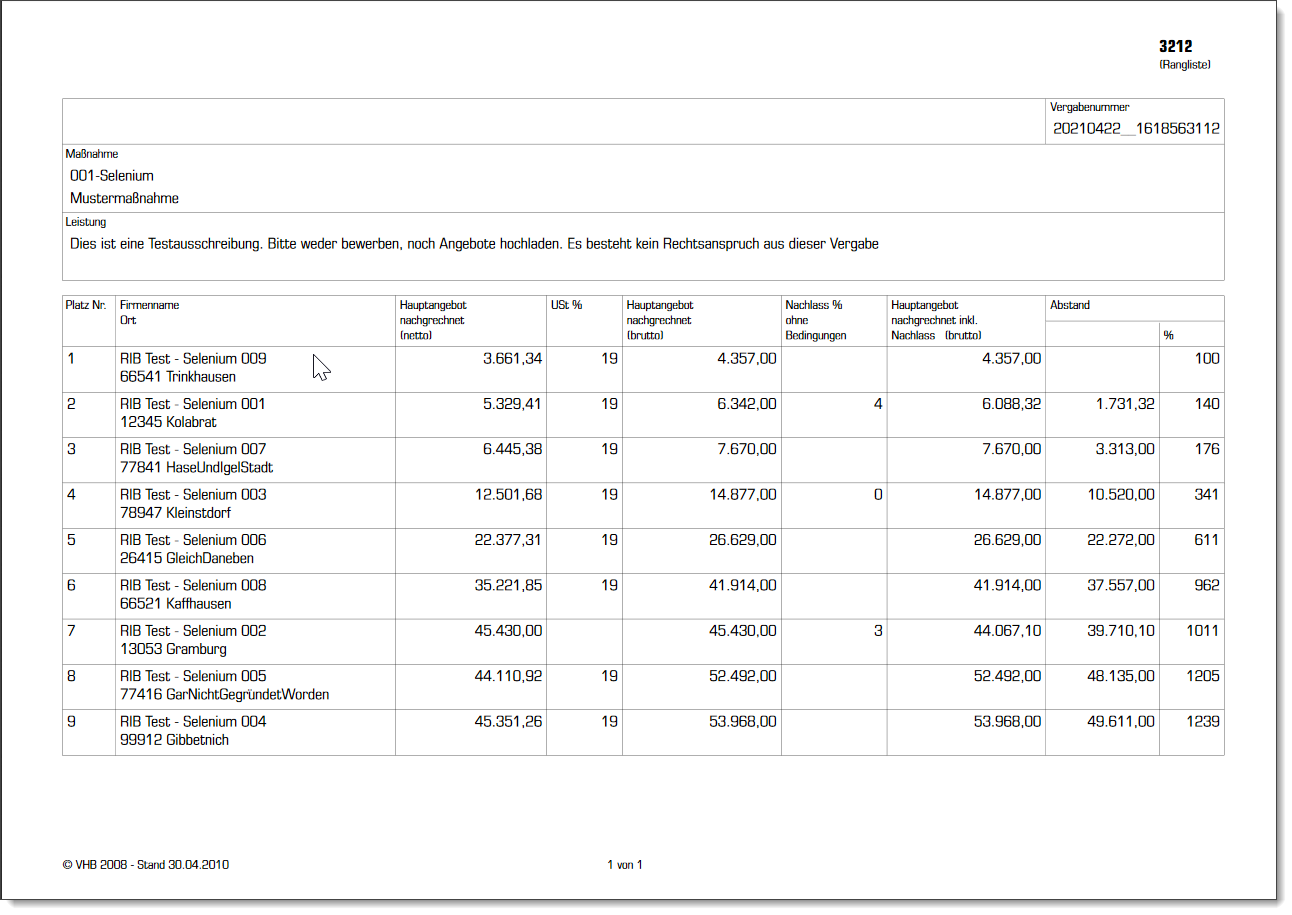Click 78947 Kleinstdorf
Image resolution: width=1292 pixels, height=915 pixels.
(x=176, y=513)
